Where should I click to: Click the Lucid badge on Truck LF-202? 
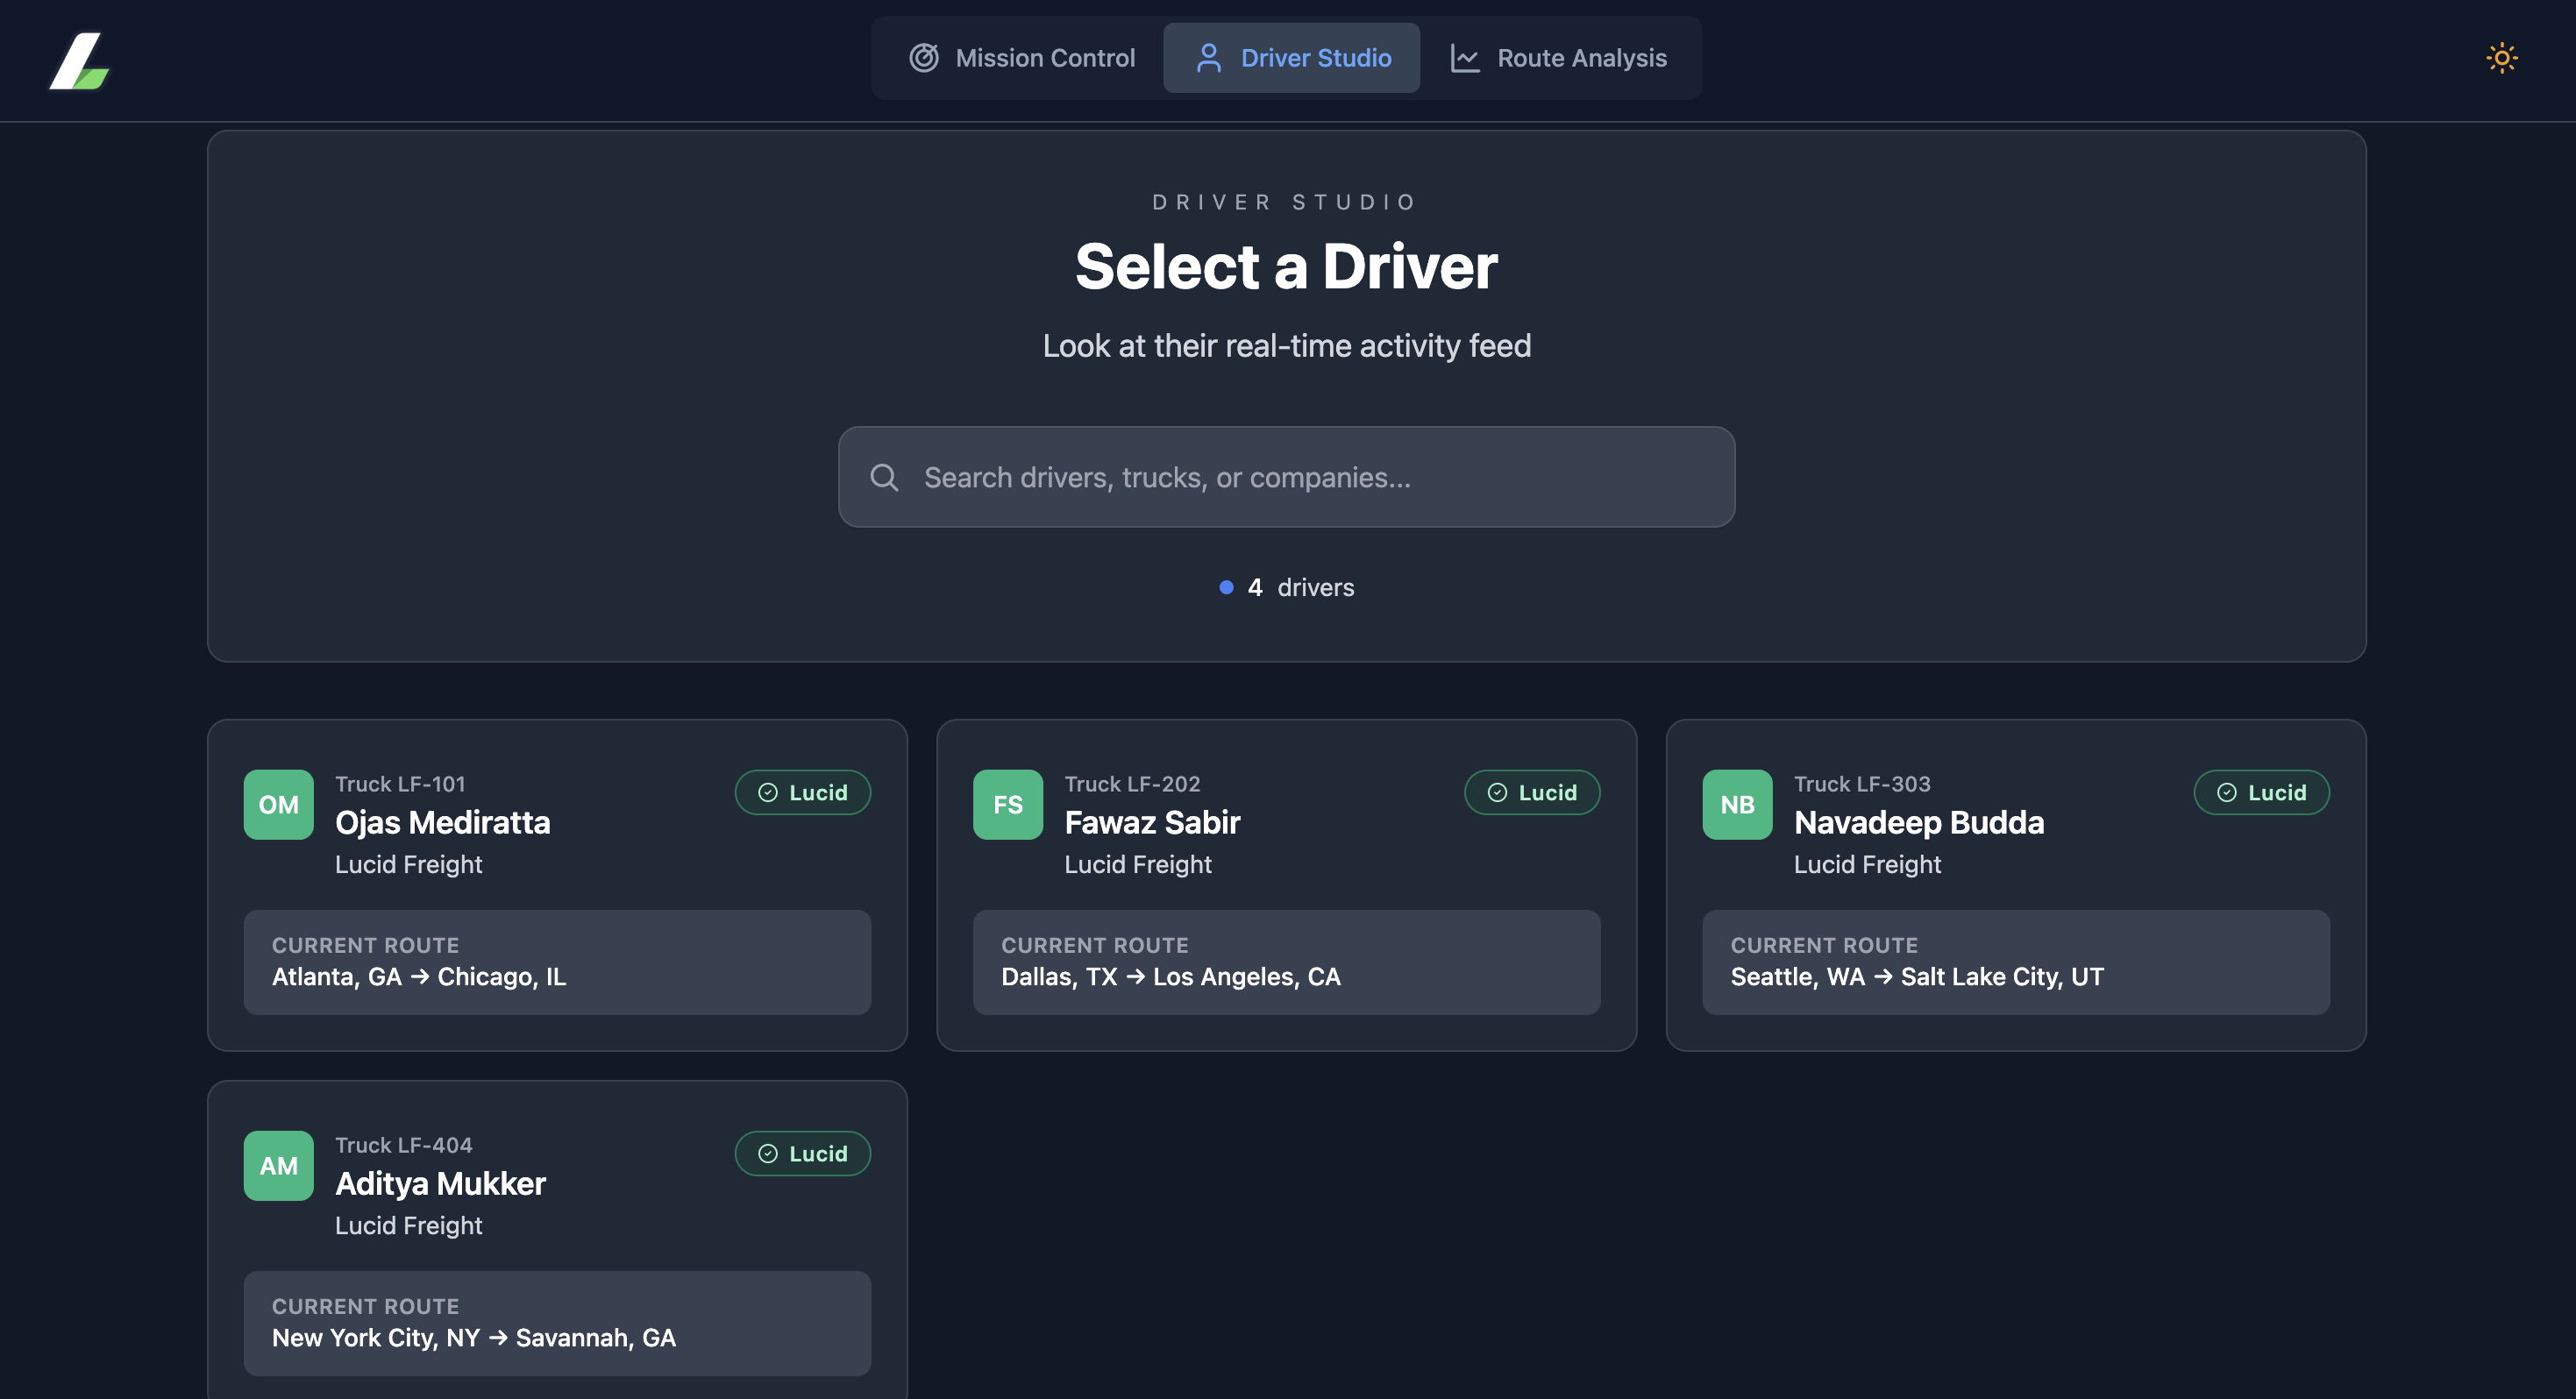(1531, 792)
